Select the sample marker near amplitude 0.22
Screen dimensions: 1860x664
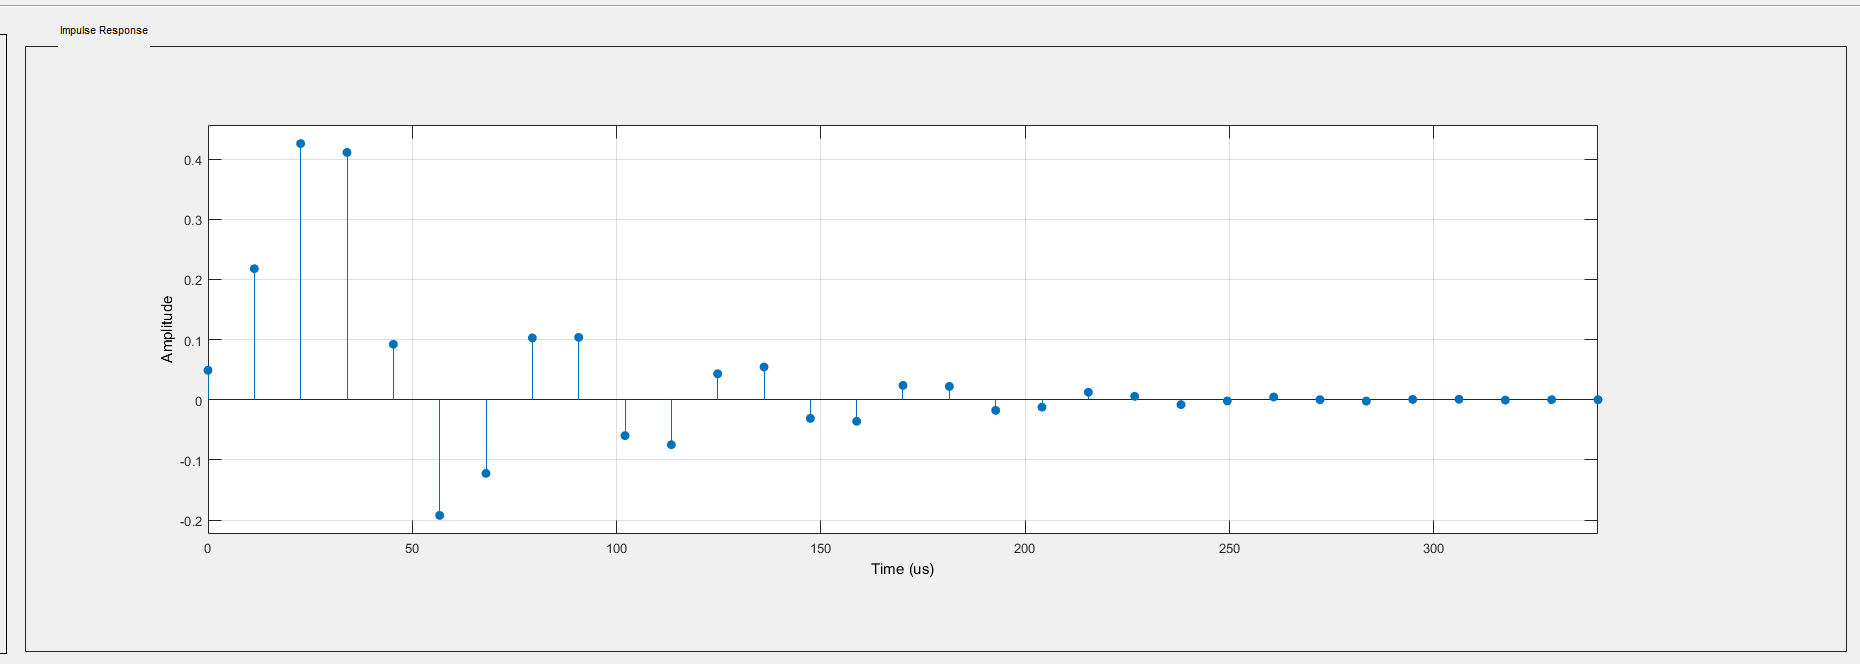[x=254, y=269]
